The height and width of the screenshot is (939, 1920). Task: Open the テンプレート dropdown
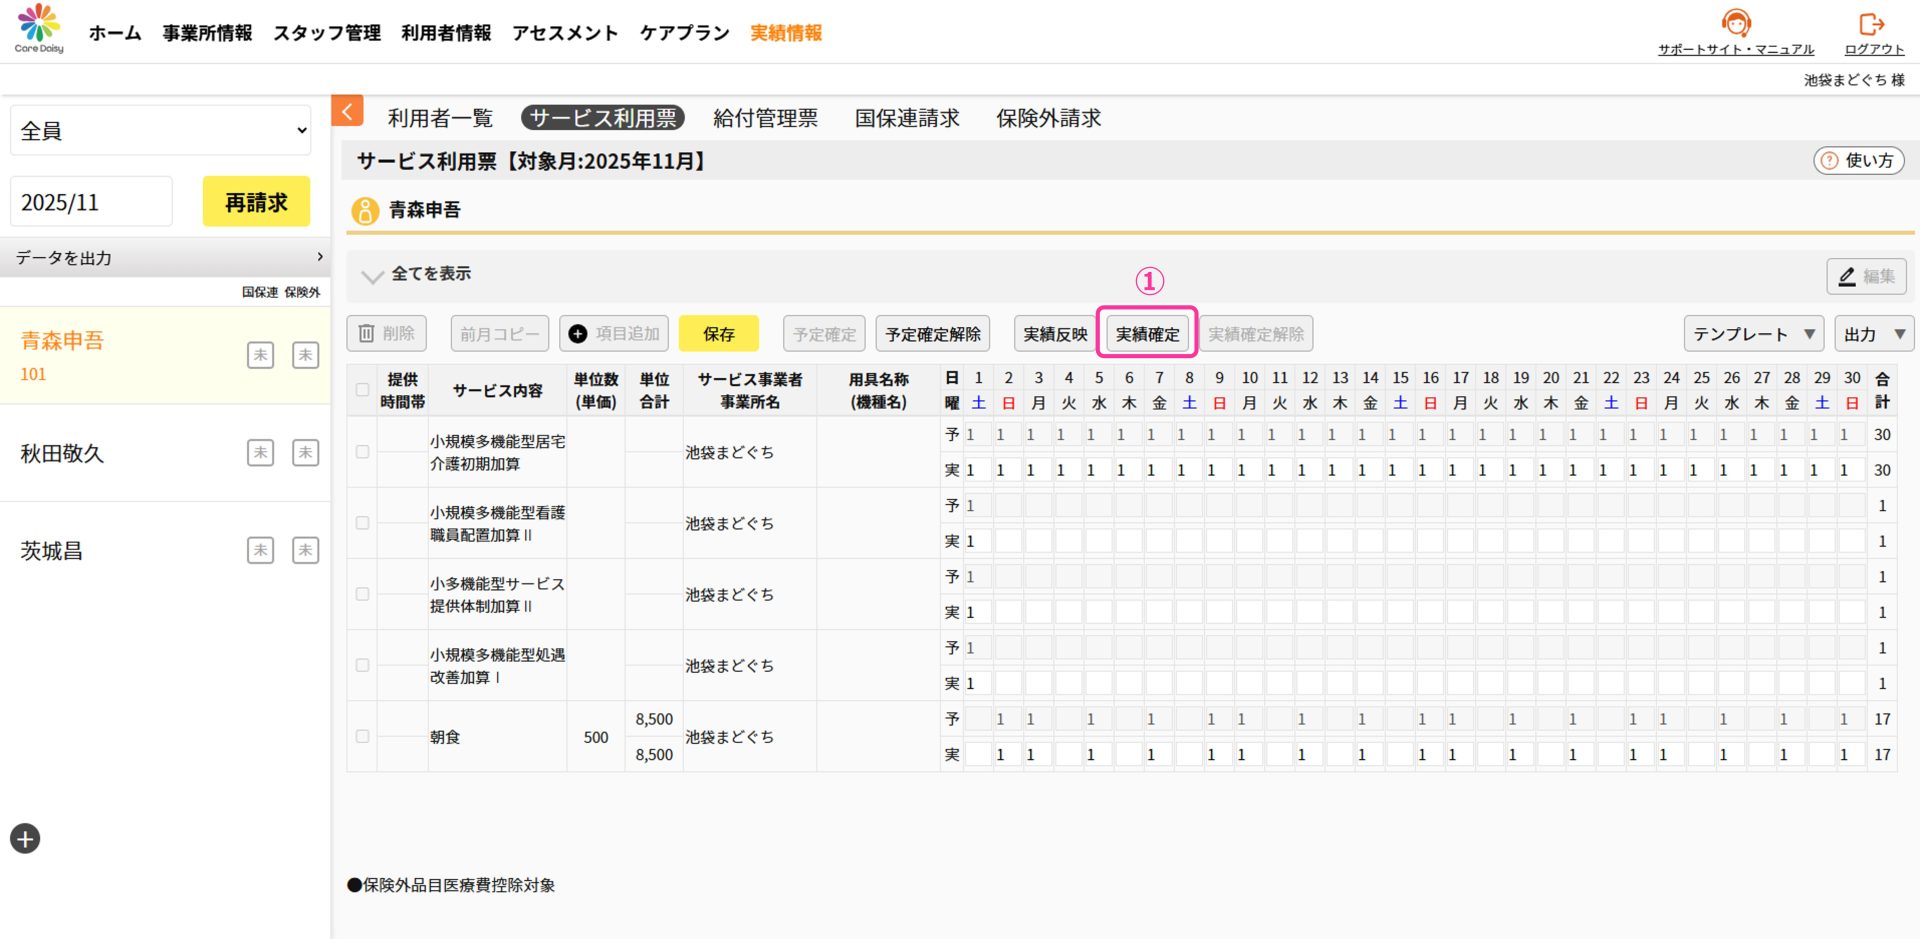point(1753,334)
